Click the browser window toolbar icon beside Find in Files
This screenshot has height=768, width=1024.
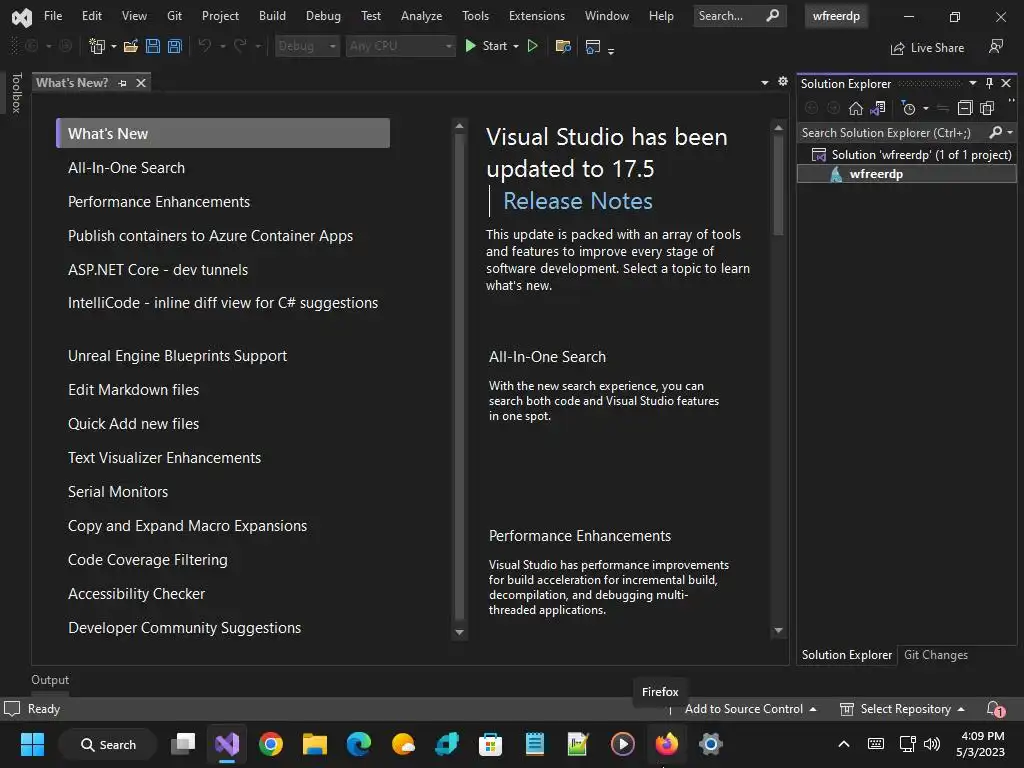(x=593, y=46)
